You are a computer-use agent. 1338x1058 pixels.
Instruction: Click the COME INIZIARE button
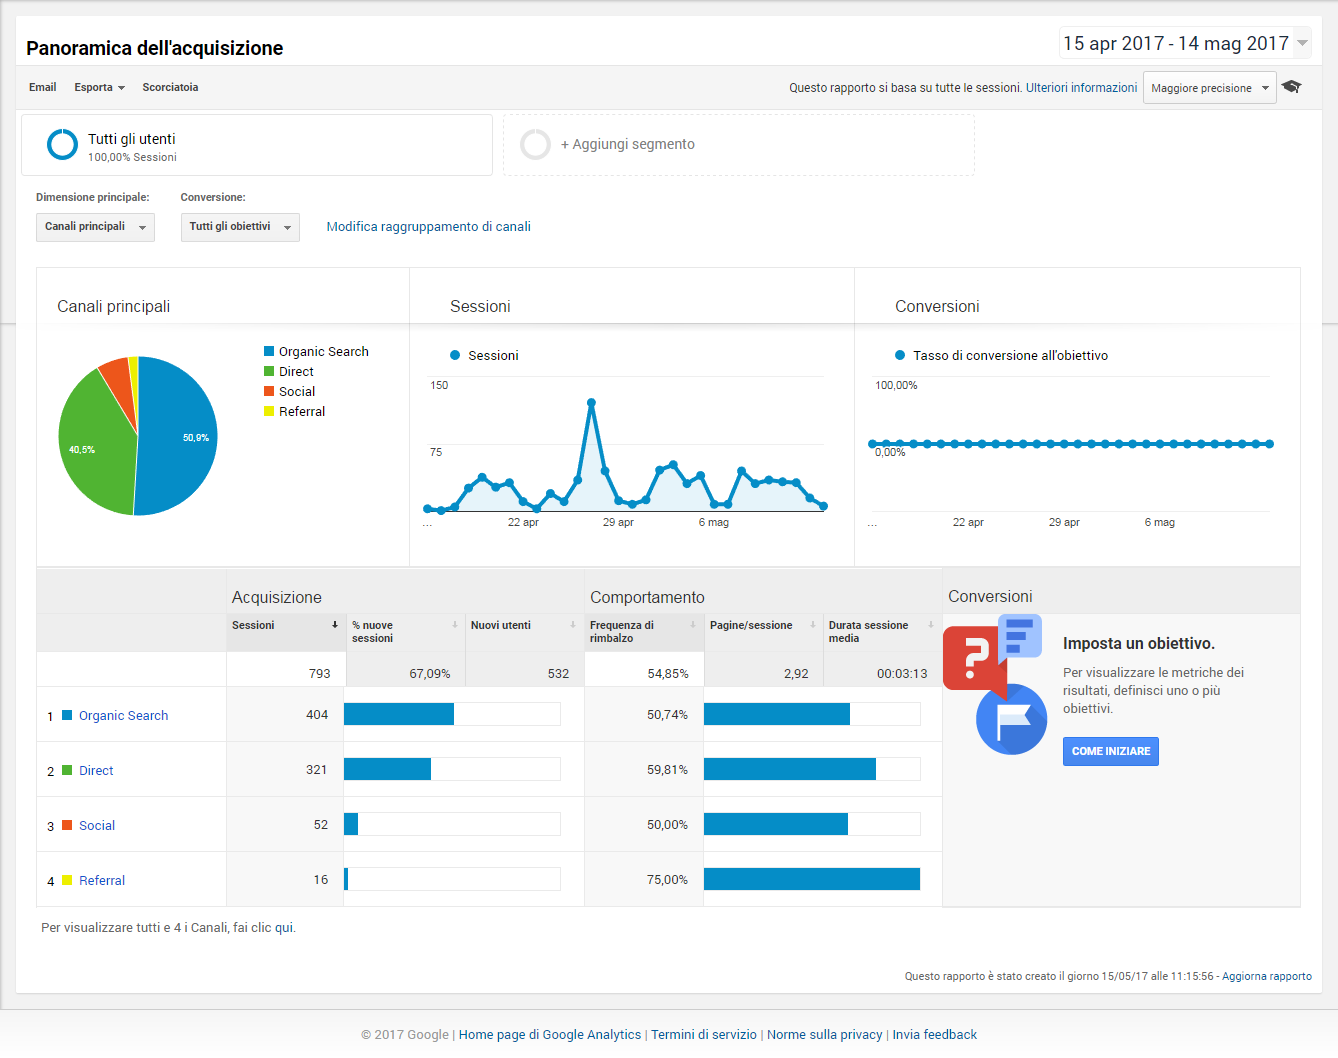(1110, 751)
